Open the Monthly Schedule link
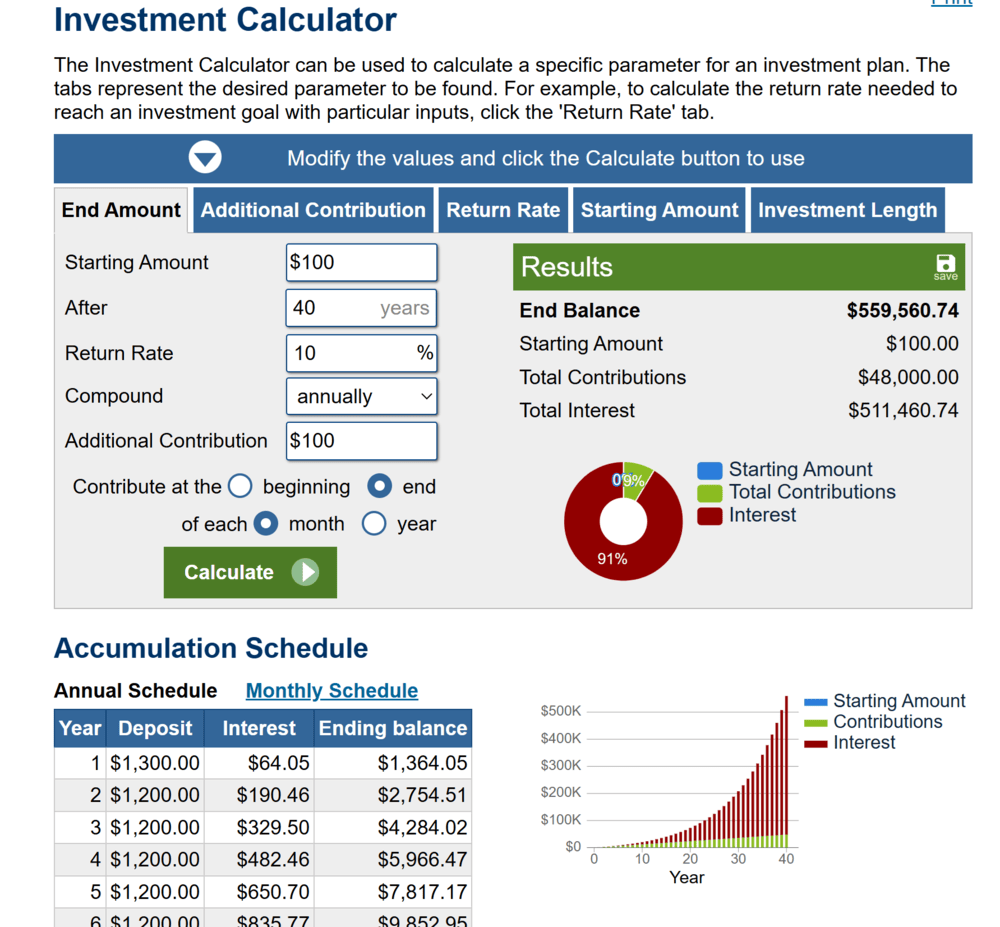Screen dimensions: 1000x927 (x=332, y=691)
